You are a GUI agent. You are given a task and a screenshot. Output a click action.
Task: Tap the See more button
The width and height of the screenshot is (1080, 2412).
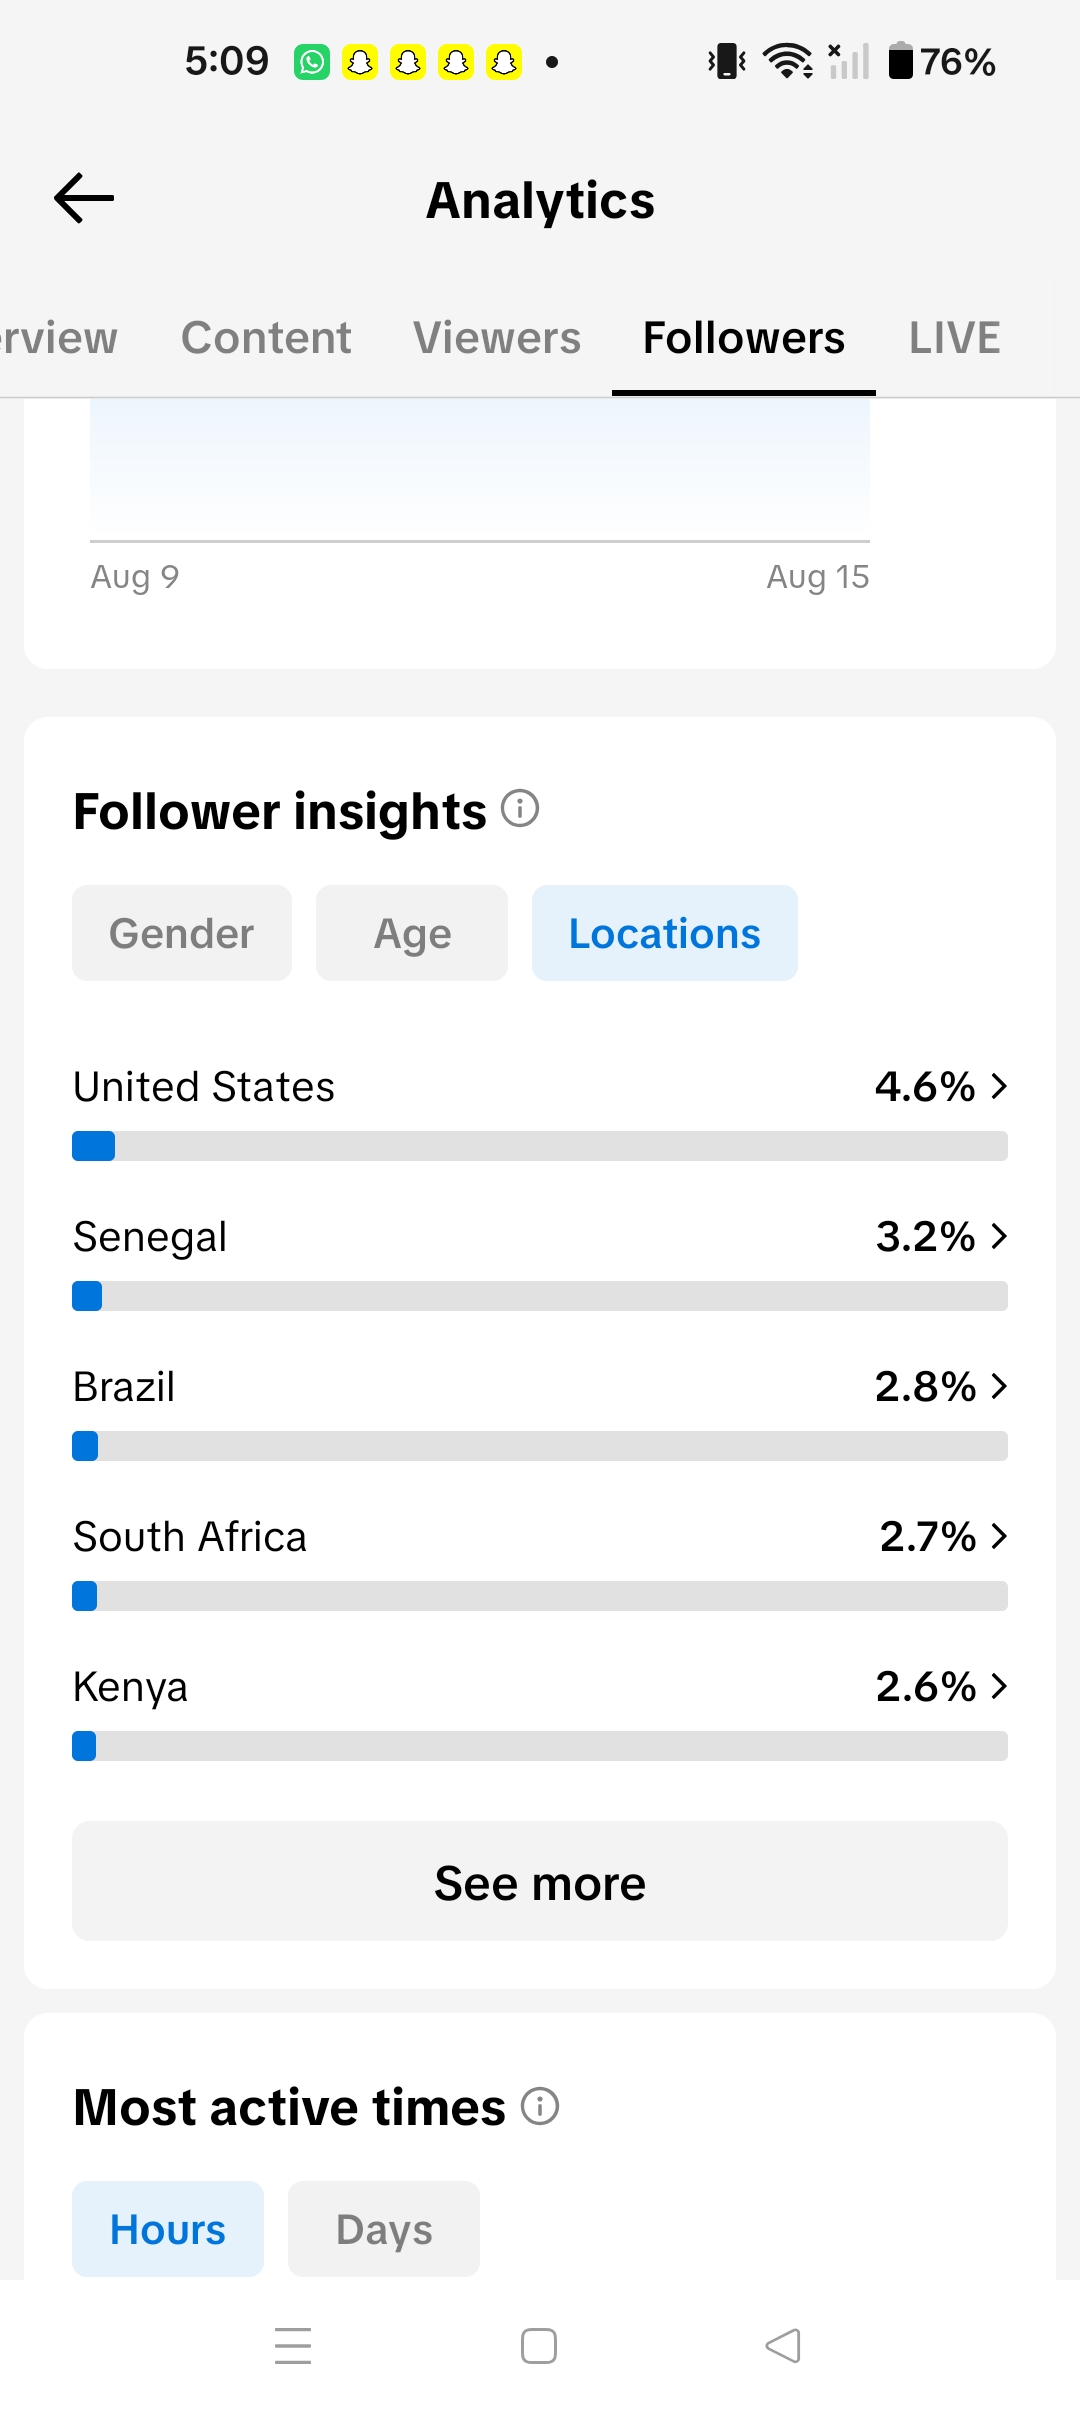pos(540,1881)
